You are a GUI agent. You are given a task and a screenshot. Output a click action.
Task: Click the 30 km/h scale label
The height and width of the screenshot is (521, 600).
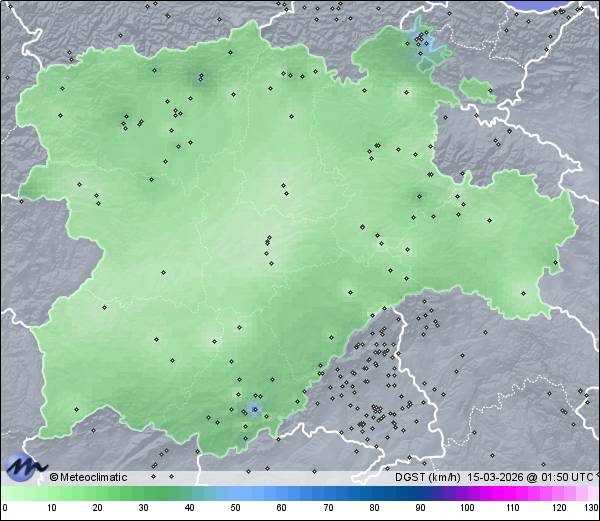[143, 508]
